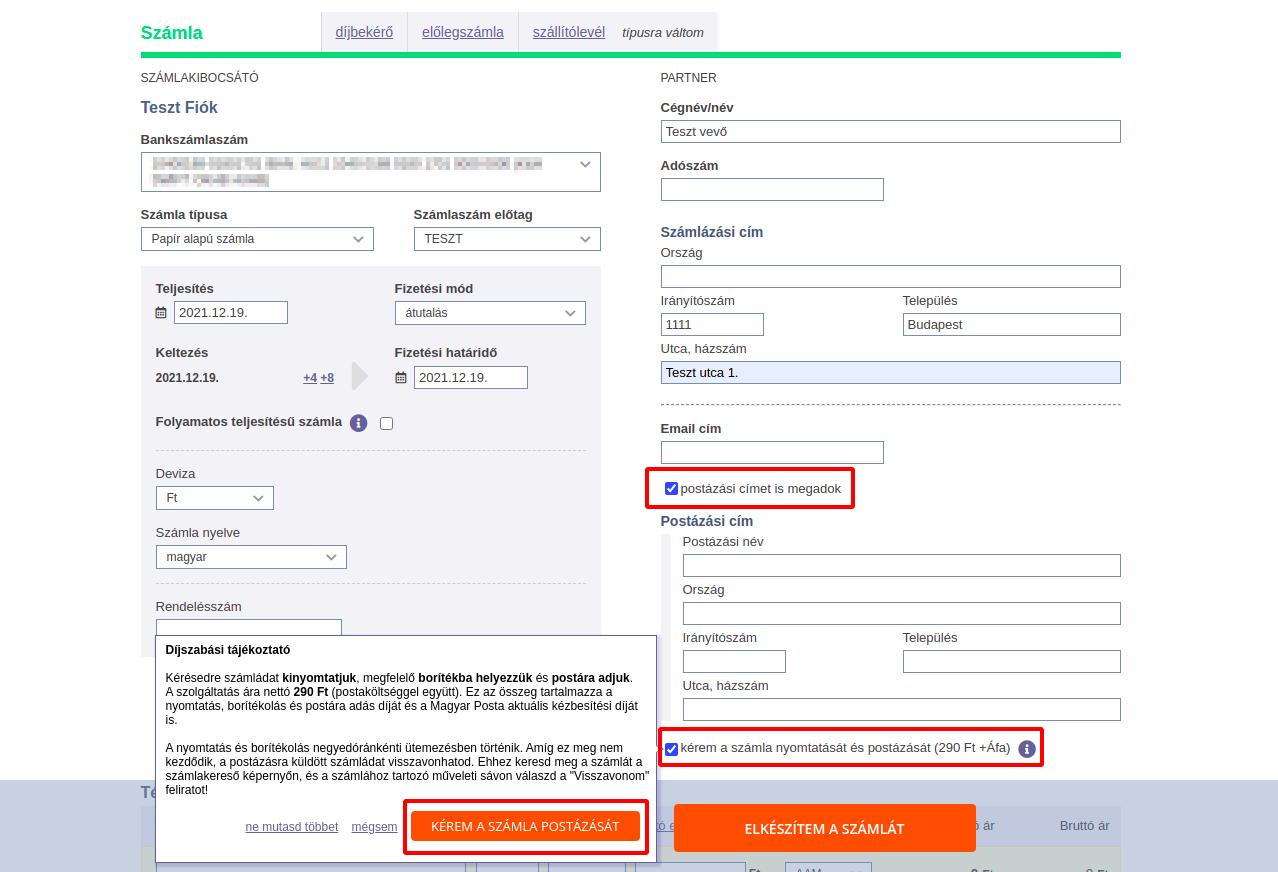Open the Számla típusa dropdown
The image size is (1278, 872).
coord(257,239)
